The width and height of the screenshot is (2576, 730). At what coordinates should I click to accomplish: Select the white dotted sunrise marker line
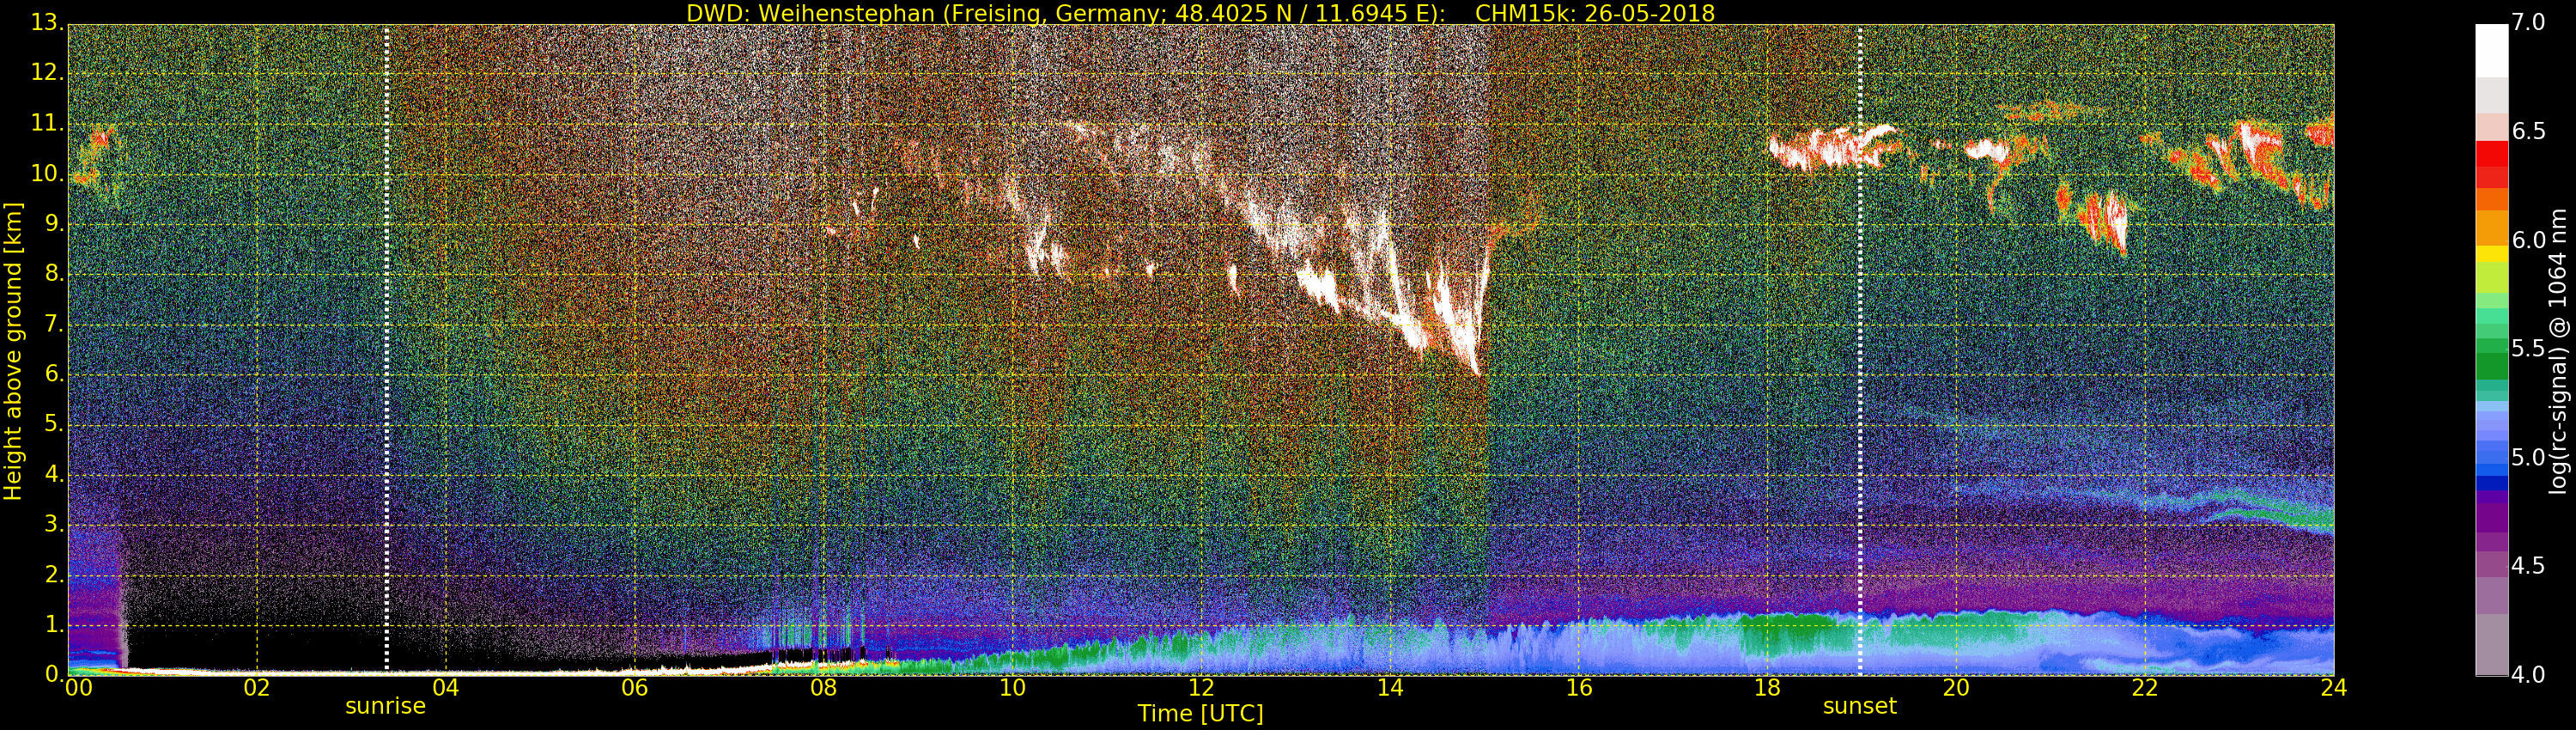(387, 350)
